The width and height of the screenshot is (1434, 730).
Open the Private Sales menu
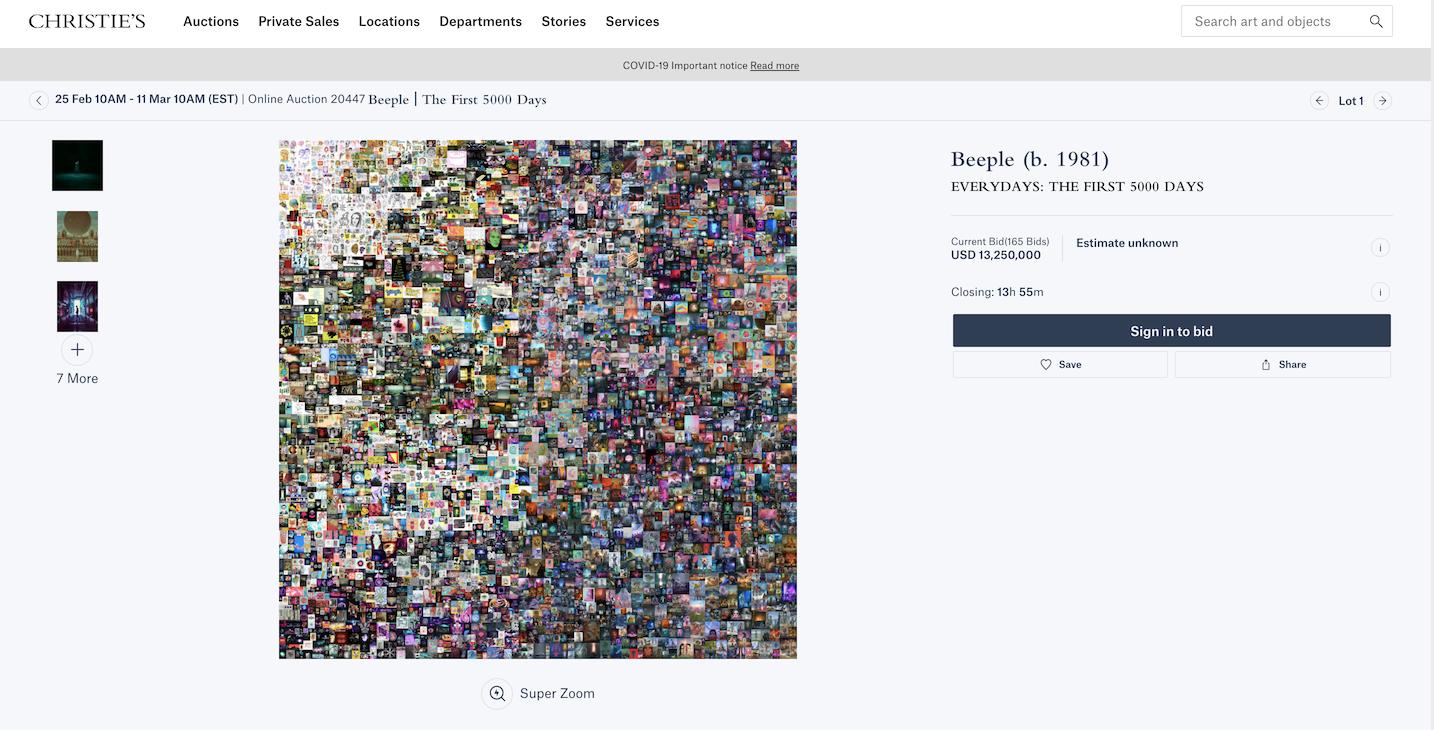tap(298, 21)
